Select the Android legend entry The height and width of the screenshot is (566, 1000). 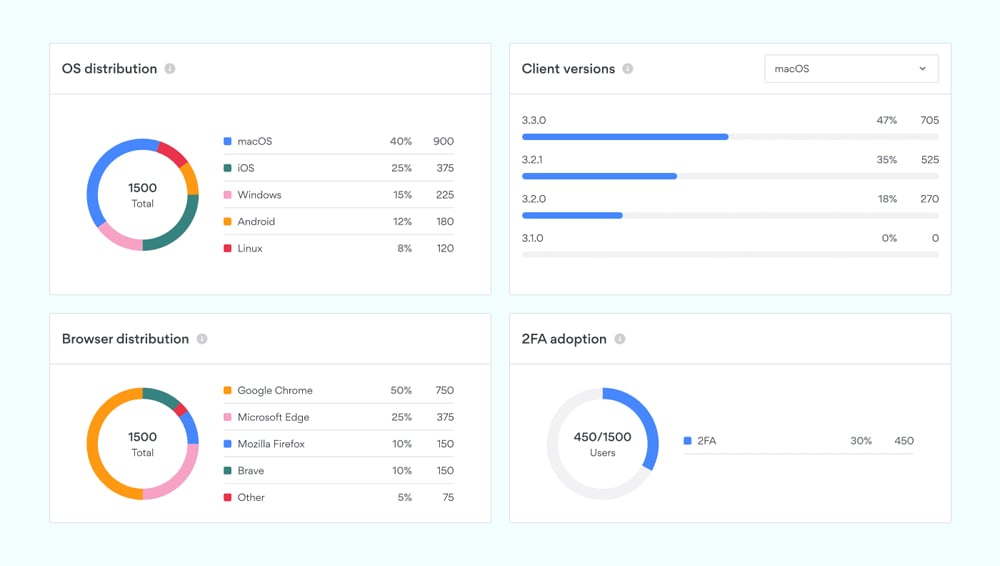tap(256, 222)
